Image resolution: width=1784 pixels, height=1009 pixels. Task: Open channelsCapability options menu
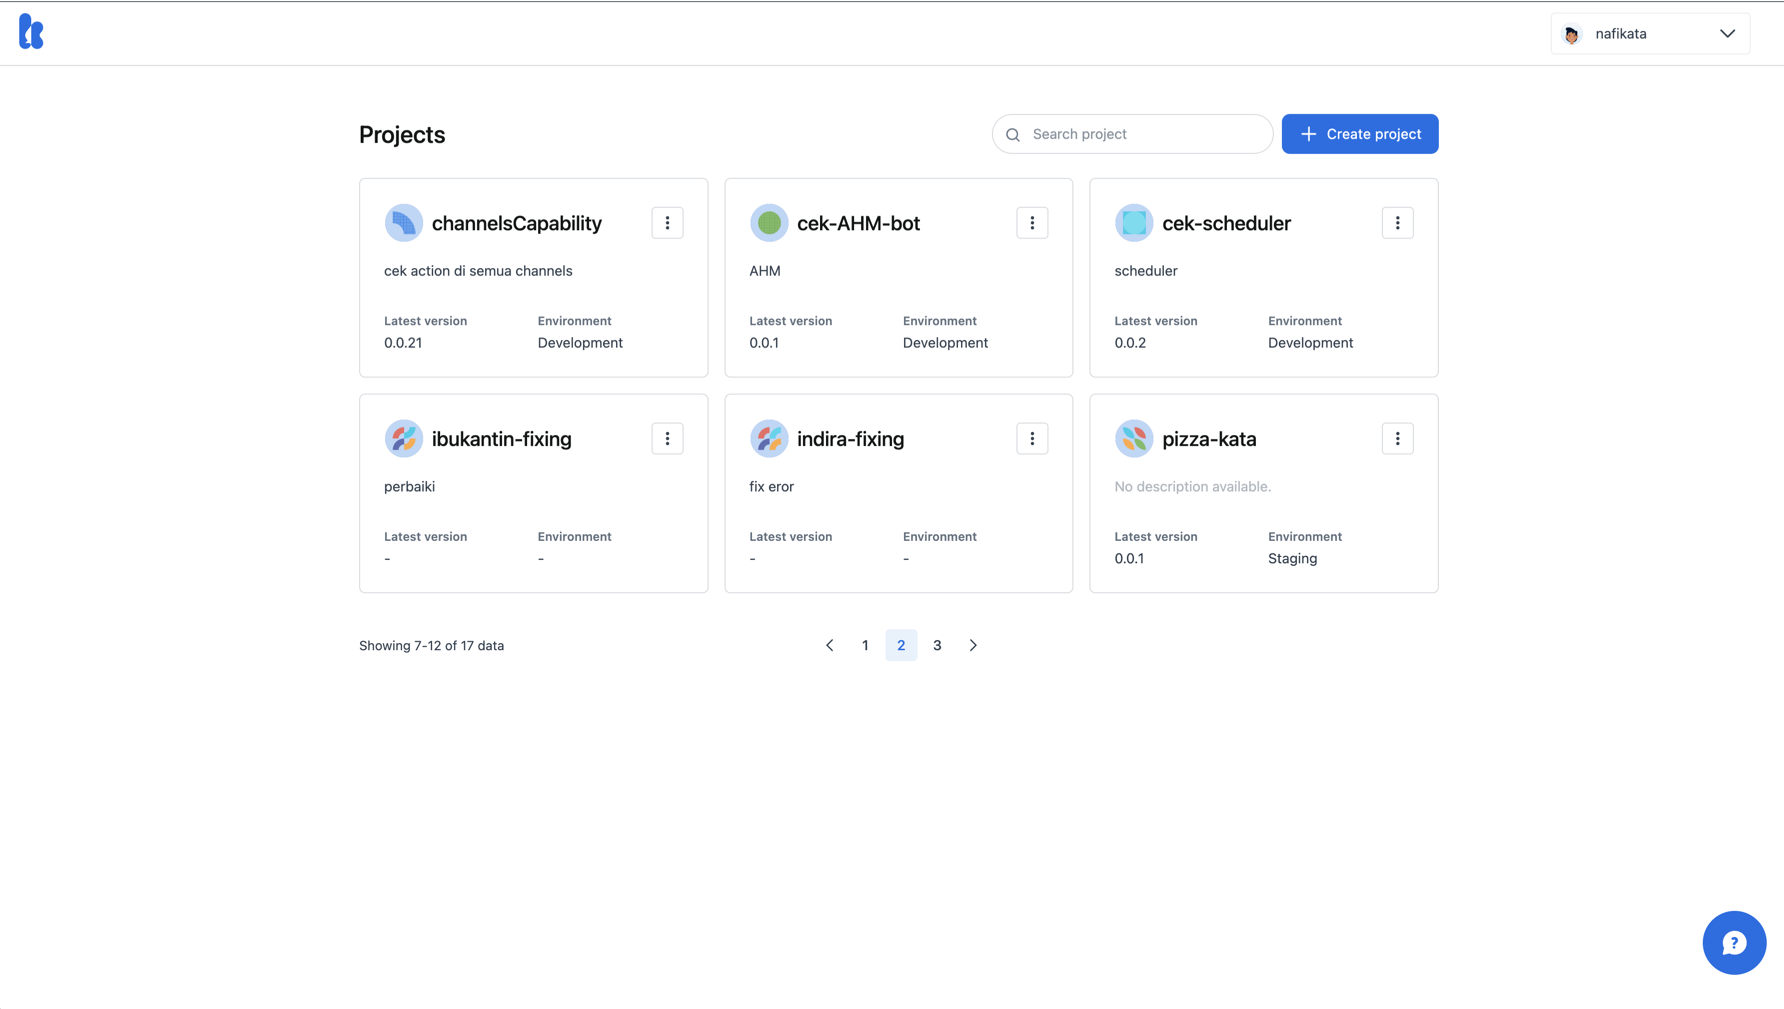667,223
